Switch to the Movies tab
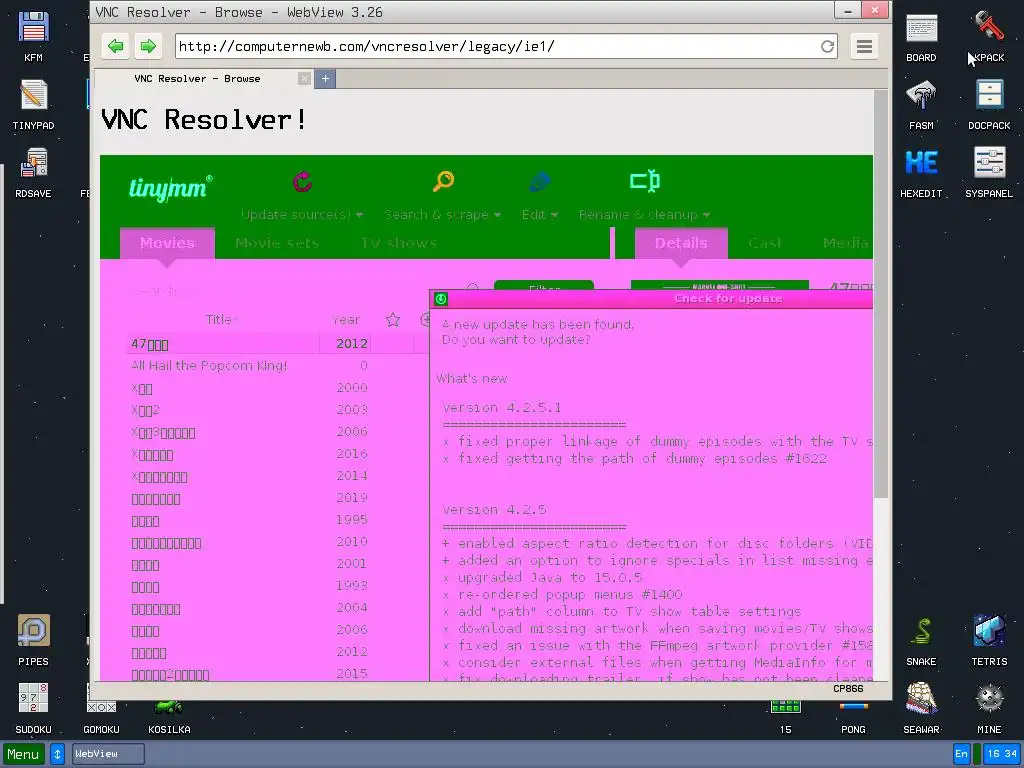This screenshot has height=768, width=1024. click(x=167, y=243)
